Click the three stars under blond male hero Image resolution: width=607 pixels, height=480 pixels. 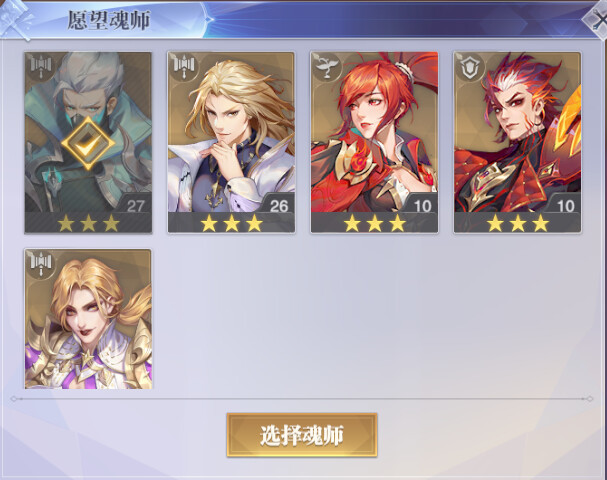point(231,223)
